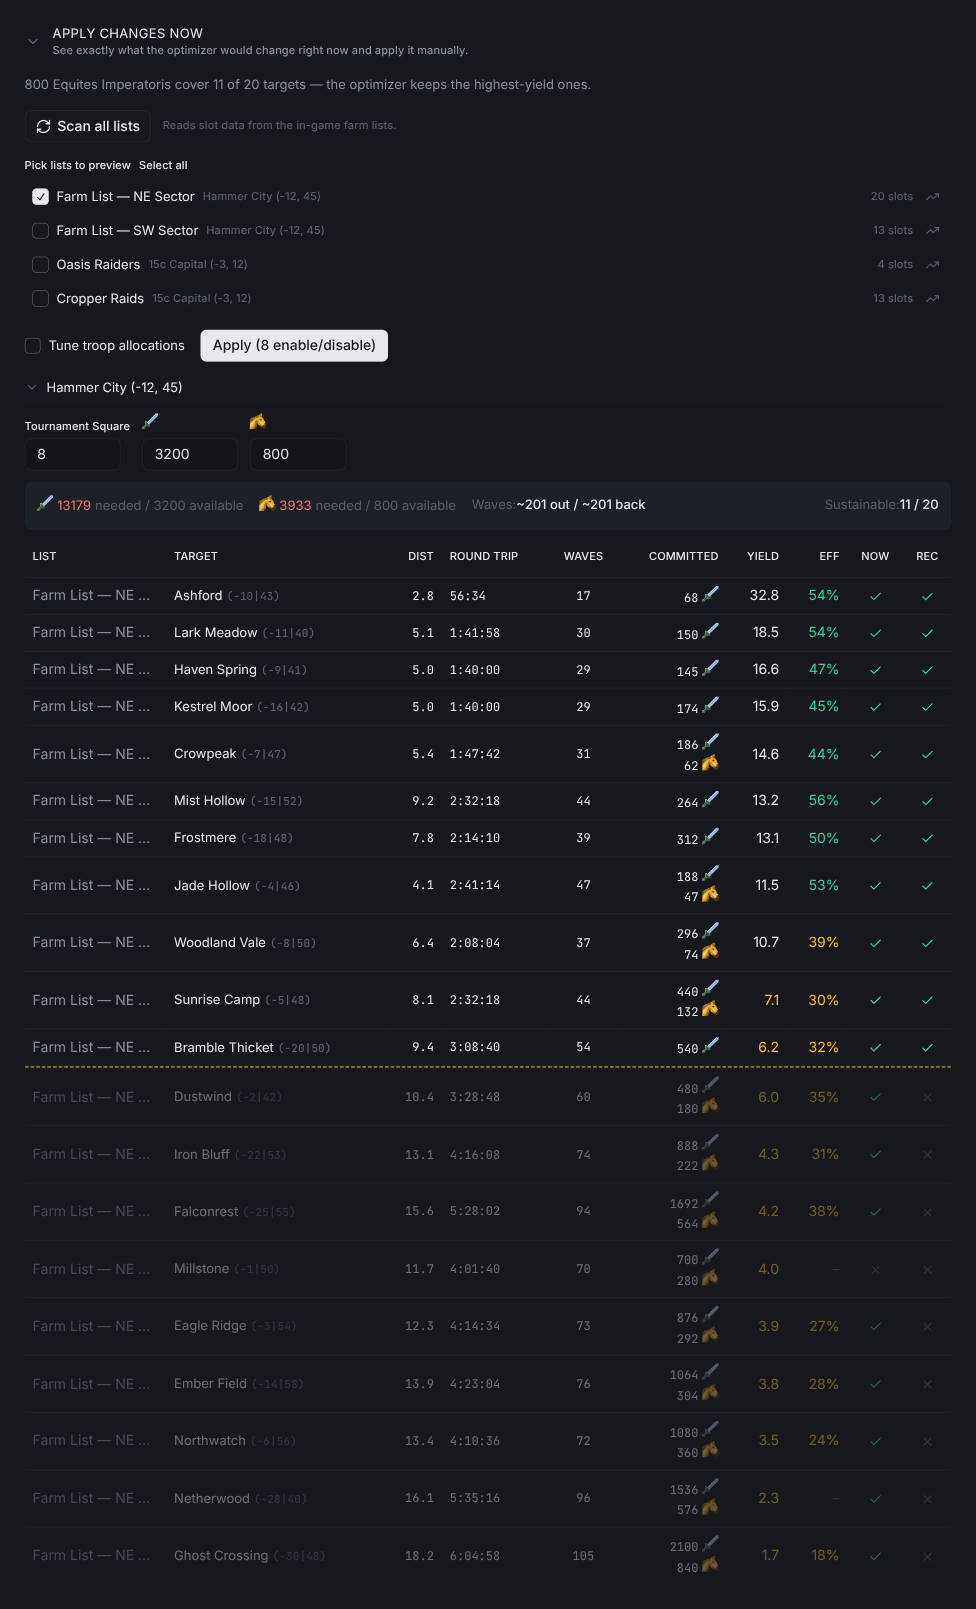
Task: Enable Tune troop allocations checkbox
Action: pos(33,346)
